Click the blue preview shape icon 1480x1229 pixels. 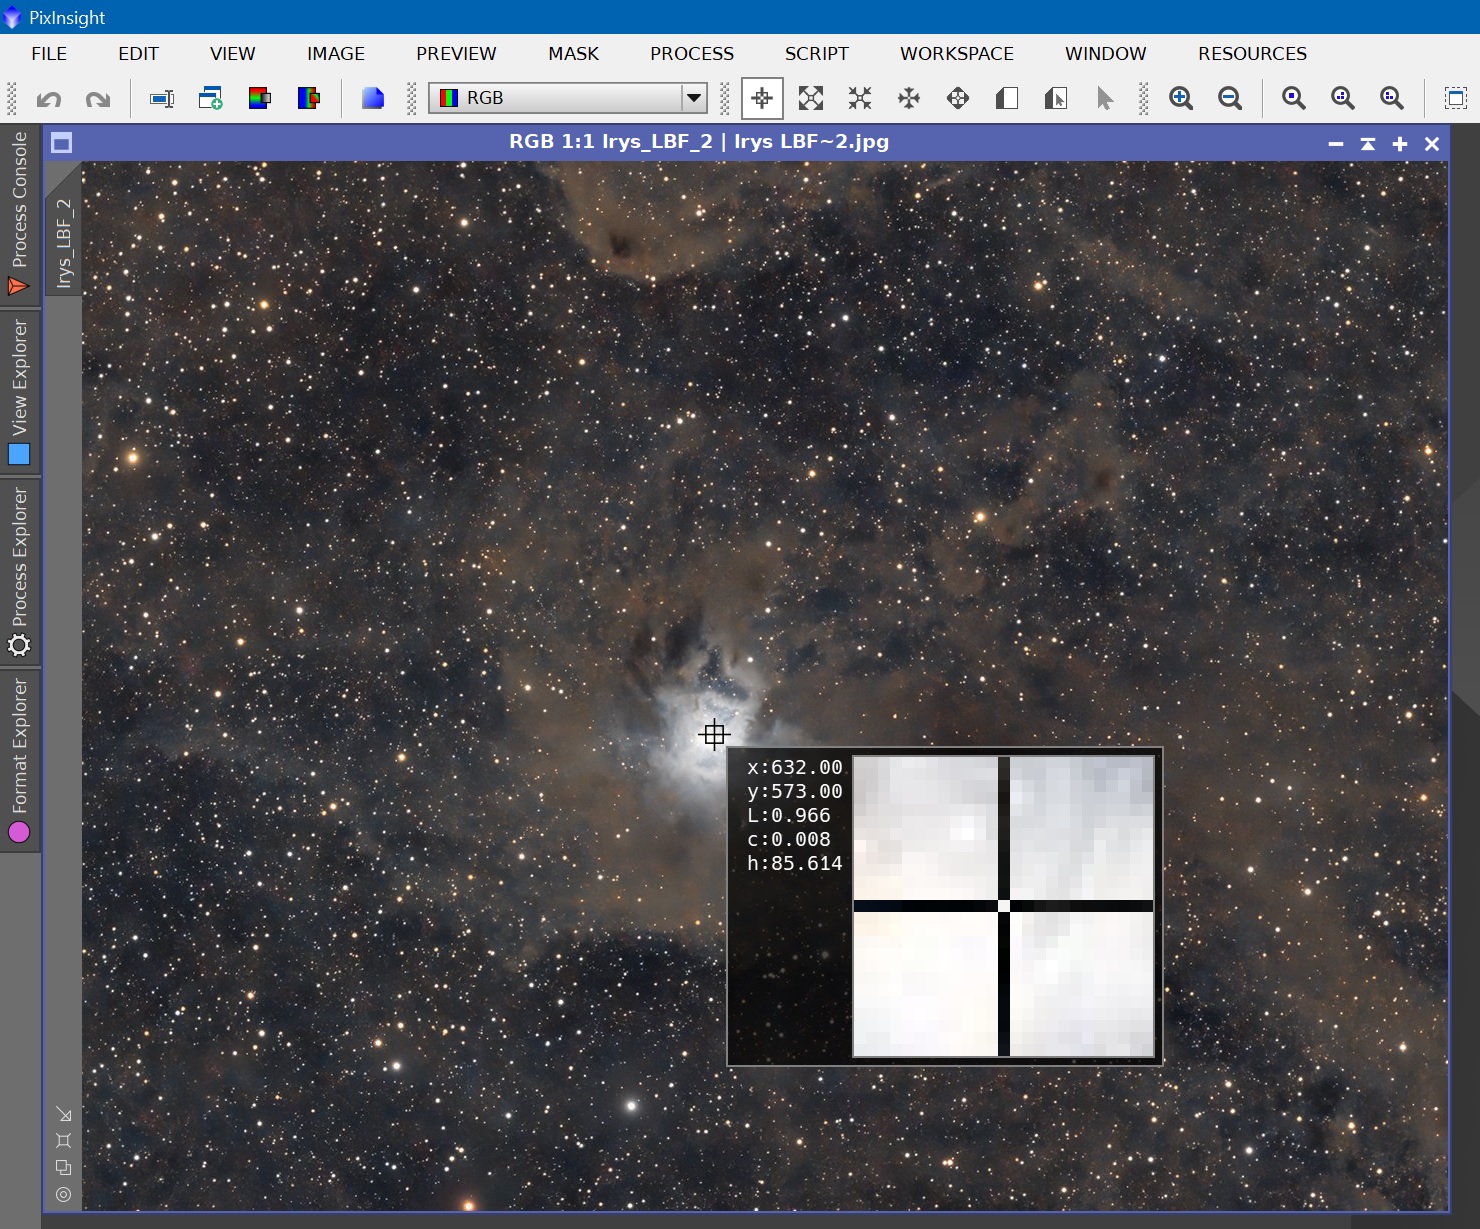click(x=373, y=98)
